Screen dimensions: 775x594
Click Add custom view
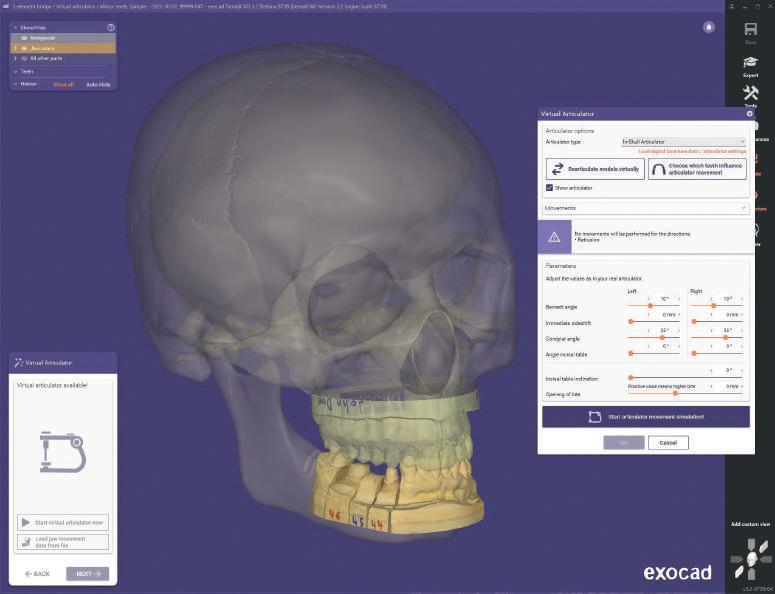(x=750, y=524)
